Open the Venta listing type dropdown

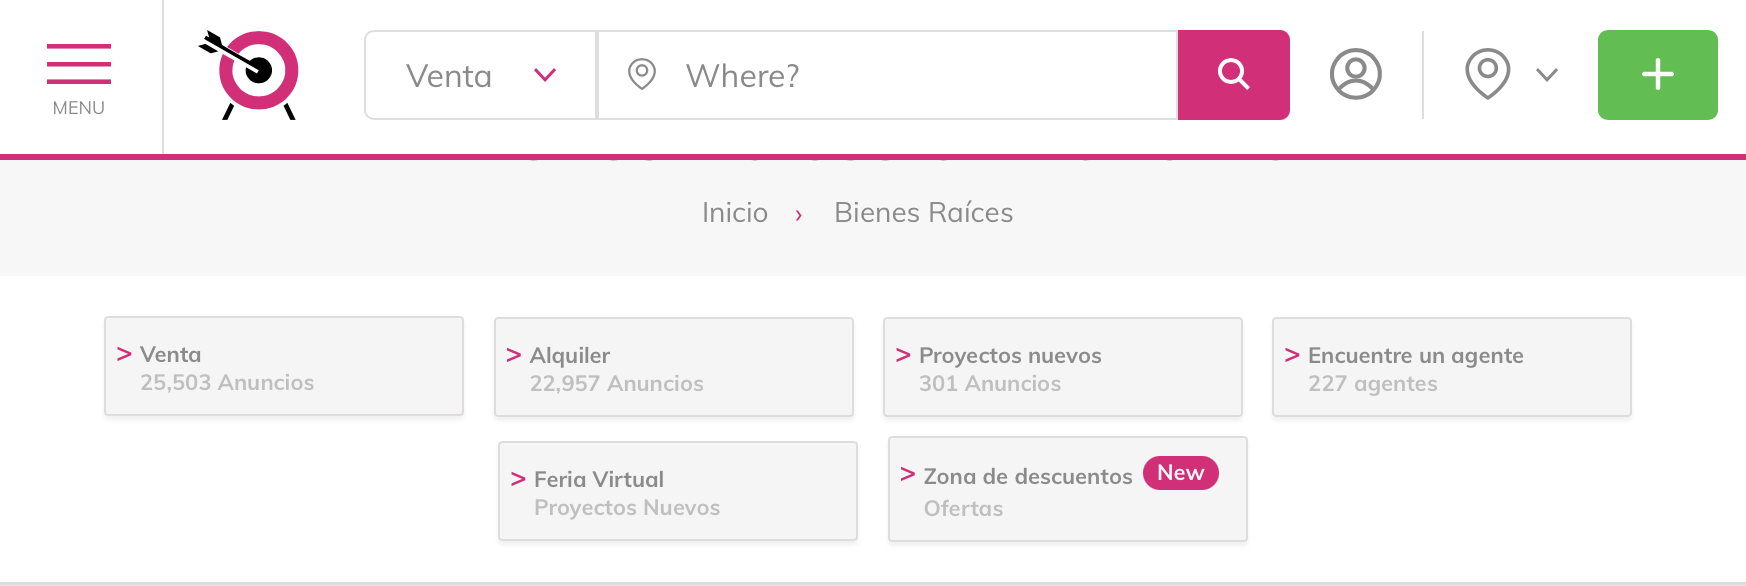tap(481, 75)
